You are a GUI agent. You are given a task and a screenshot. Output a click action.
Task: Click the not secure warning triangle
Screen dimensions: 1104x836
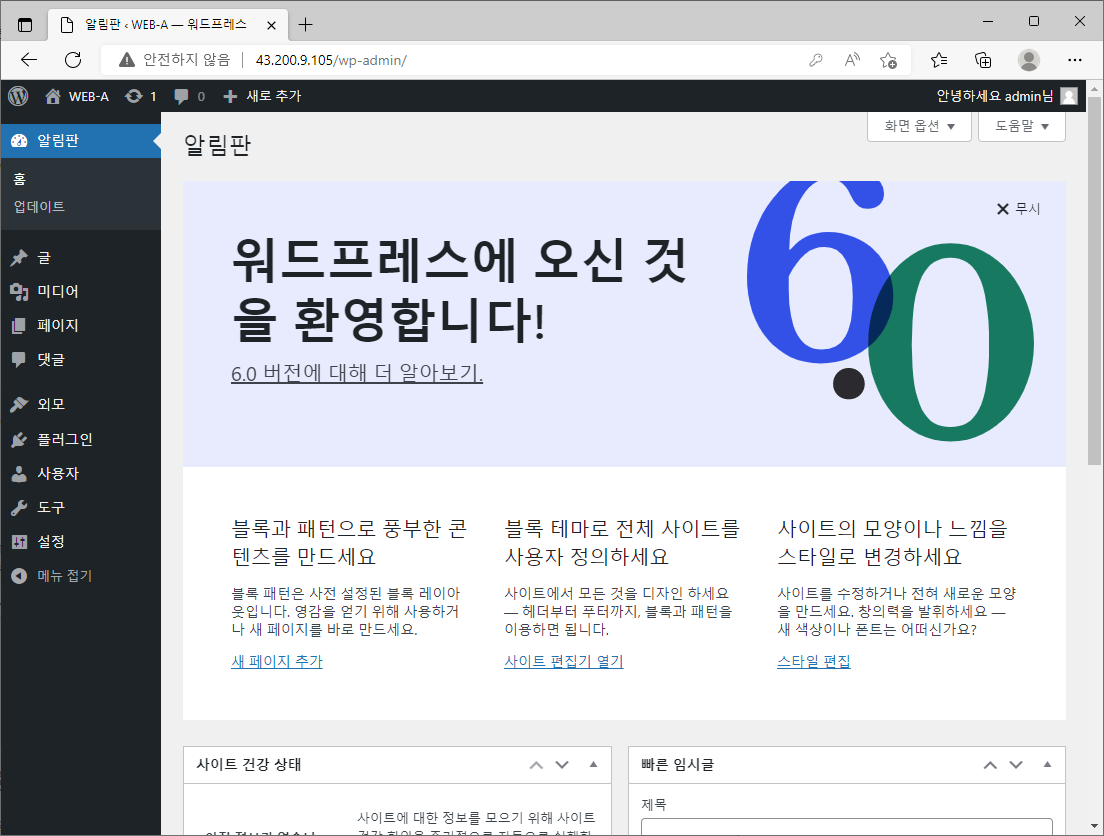[x=127, y=60]
